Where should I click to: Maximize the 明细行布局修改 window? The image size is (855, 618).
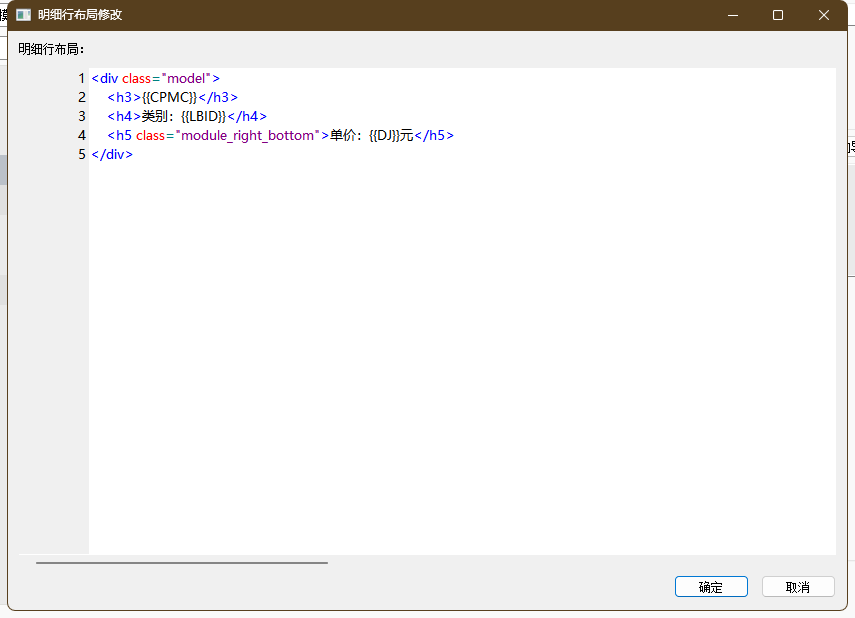click(x=778, y=15)
